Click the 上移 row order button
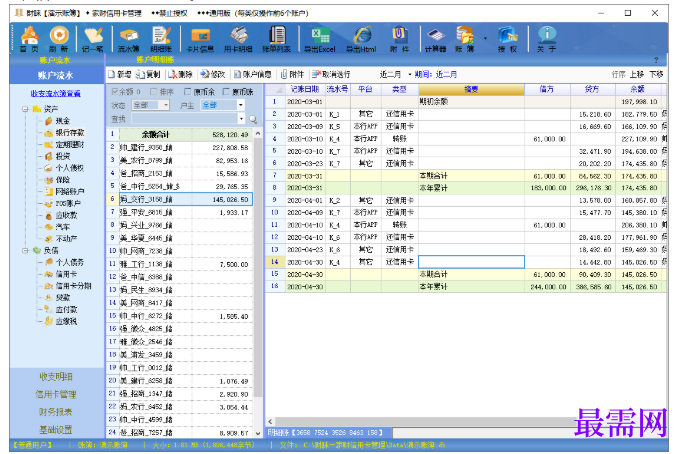 637,74
